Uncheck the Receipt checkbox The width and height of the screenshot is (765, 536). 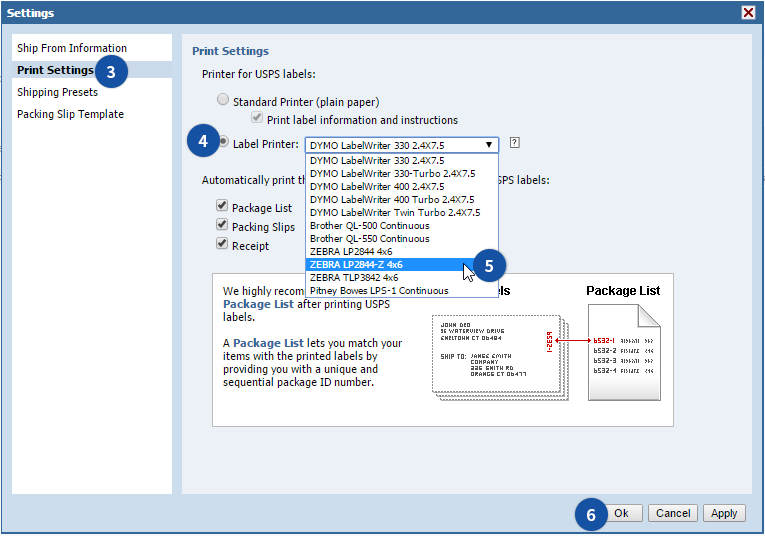click(x=222, y=243)
